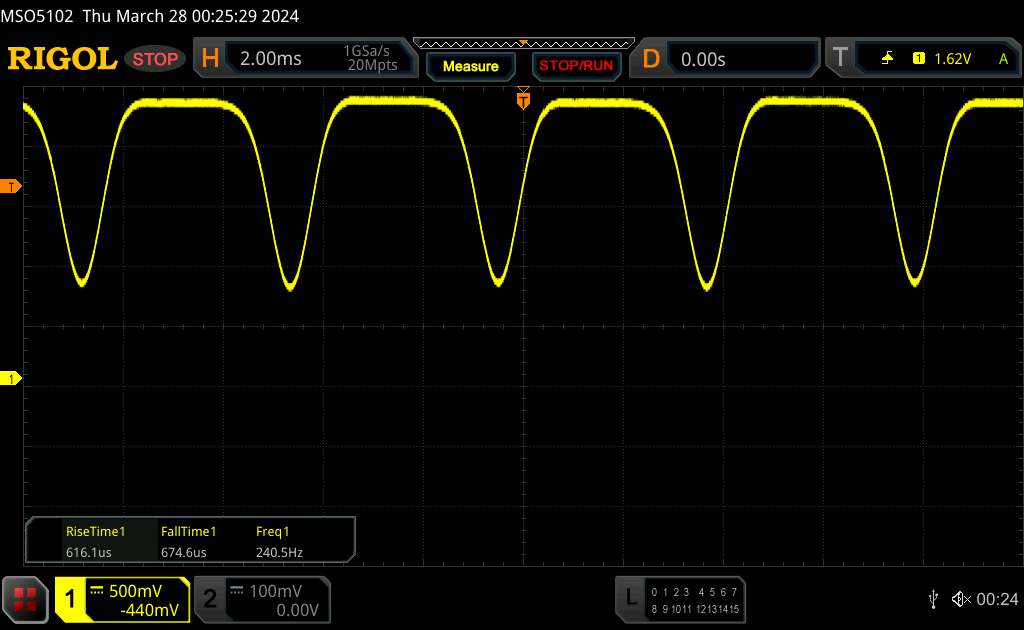Click the channel 2 100mV scale
This screenshot has height=630, width=1024.
coord(275,591)
